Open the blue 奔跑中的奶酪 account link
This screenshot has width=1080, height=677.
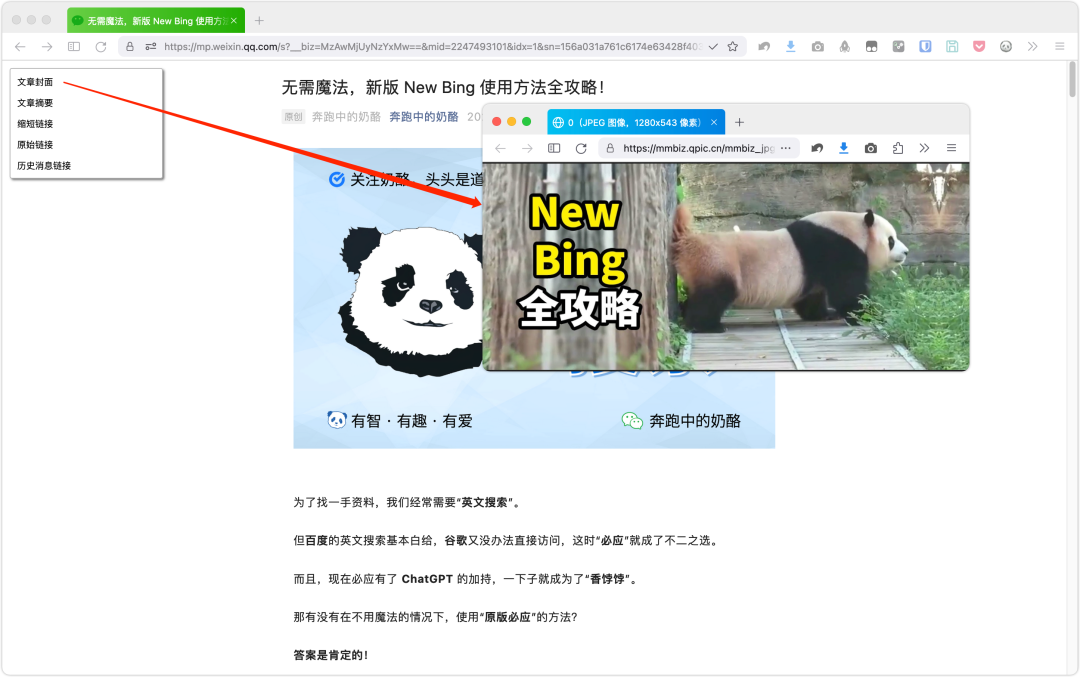coord(424,117)
